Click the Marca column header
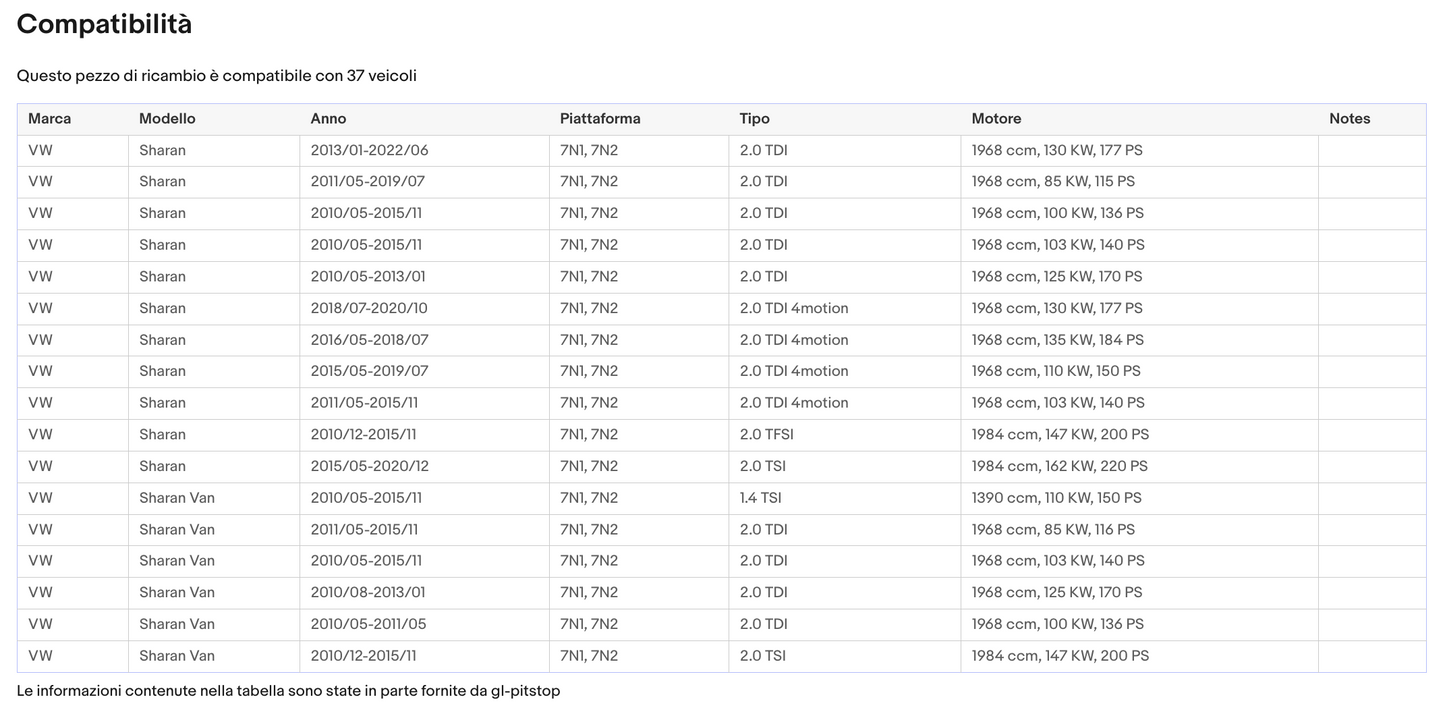 49,119
